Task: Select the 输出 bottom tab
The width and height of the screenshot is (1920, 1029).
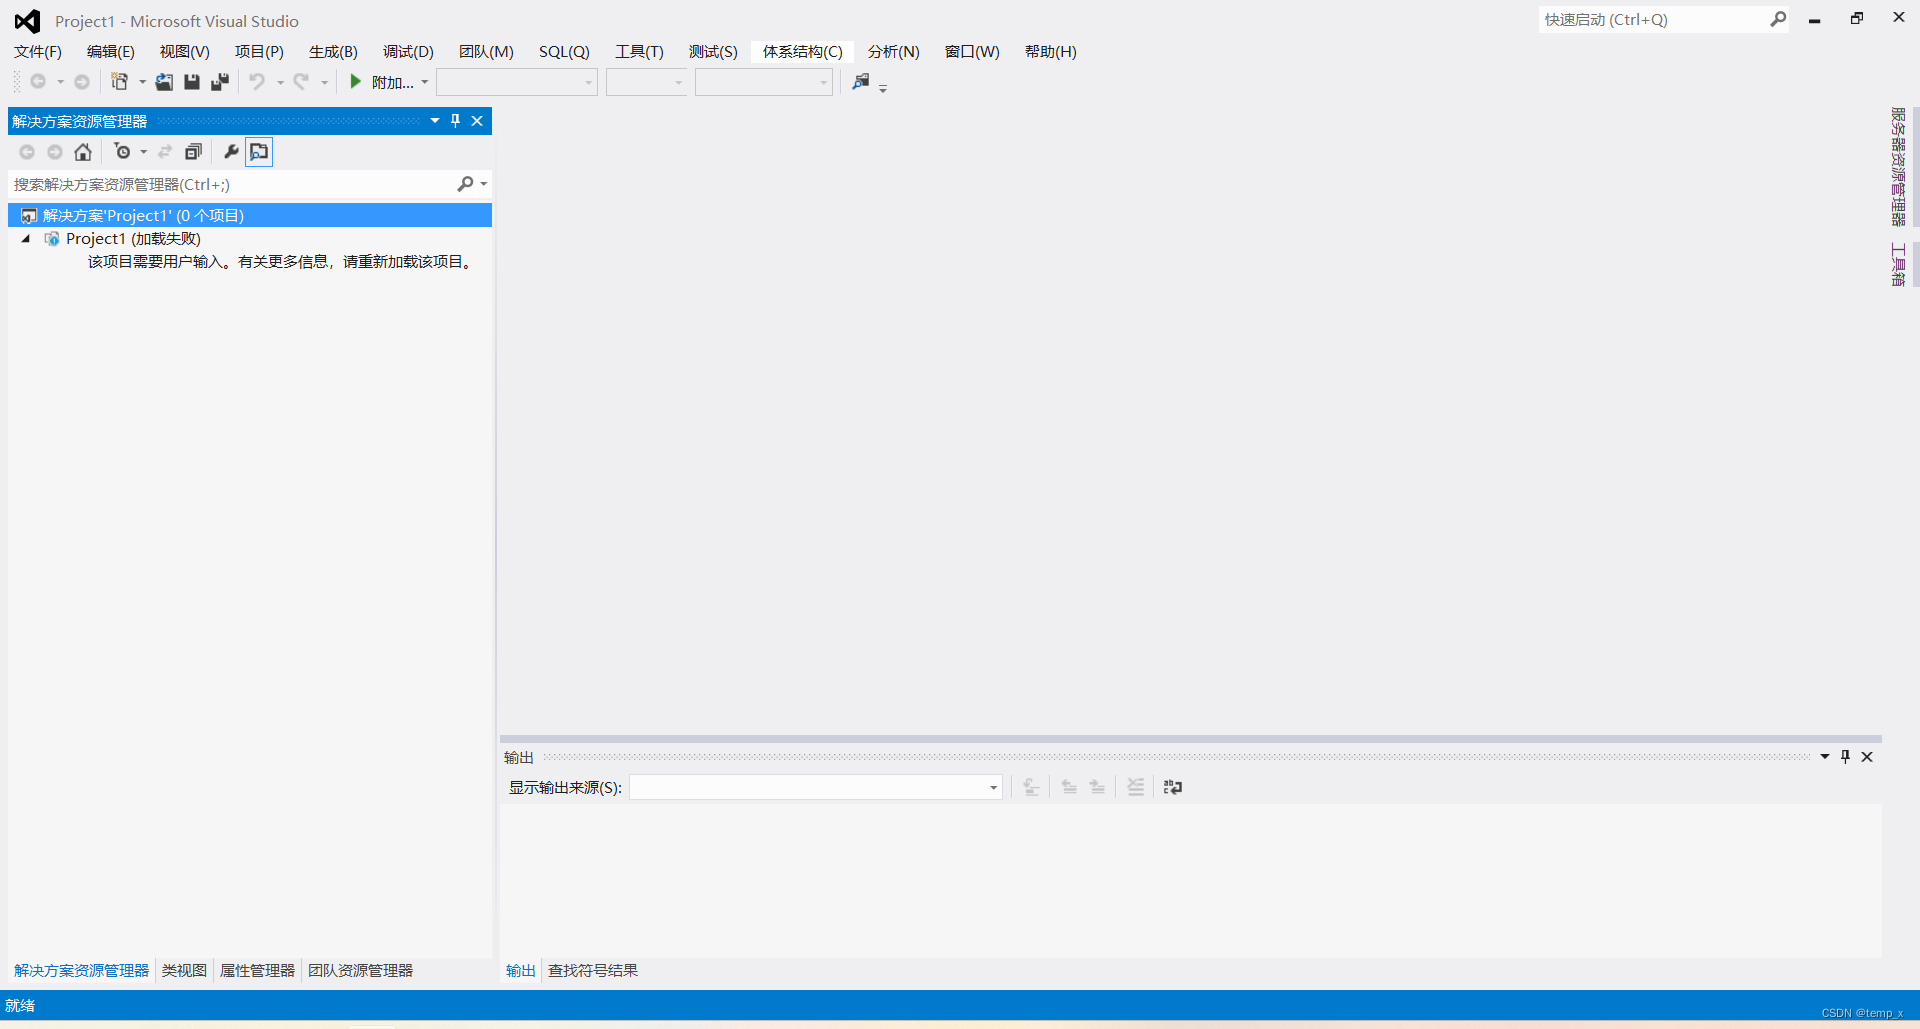Action: pyautogui.click(x=521, y=971)
